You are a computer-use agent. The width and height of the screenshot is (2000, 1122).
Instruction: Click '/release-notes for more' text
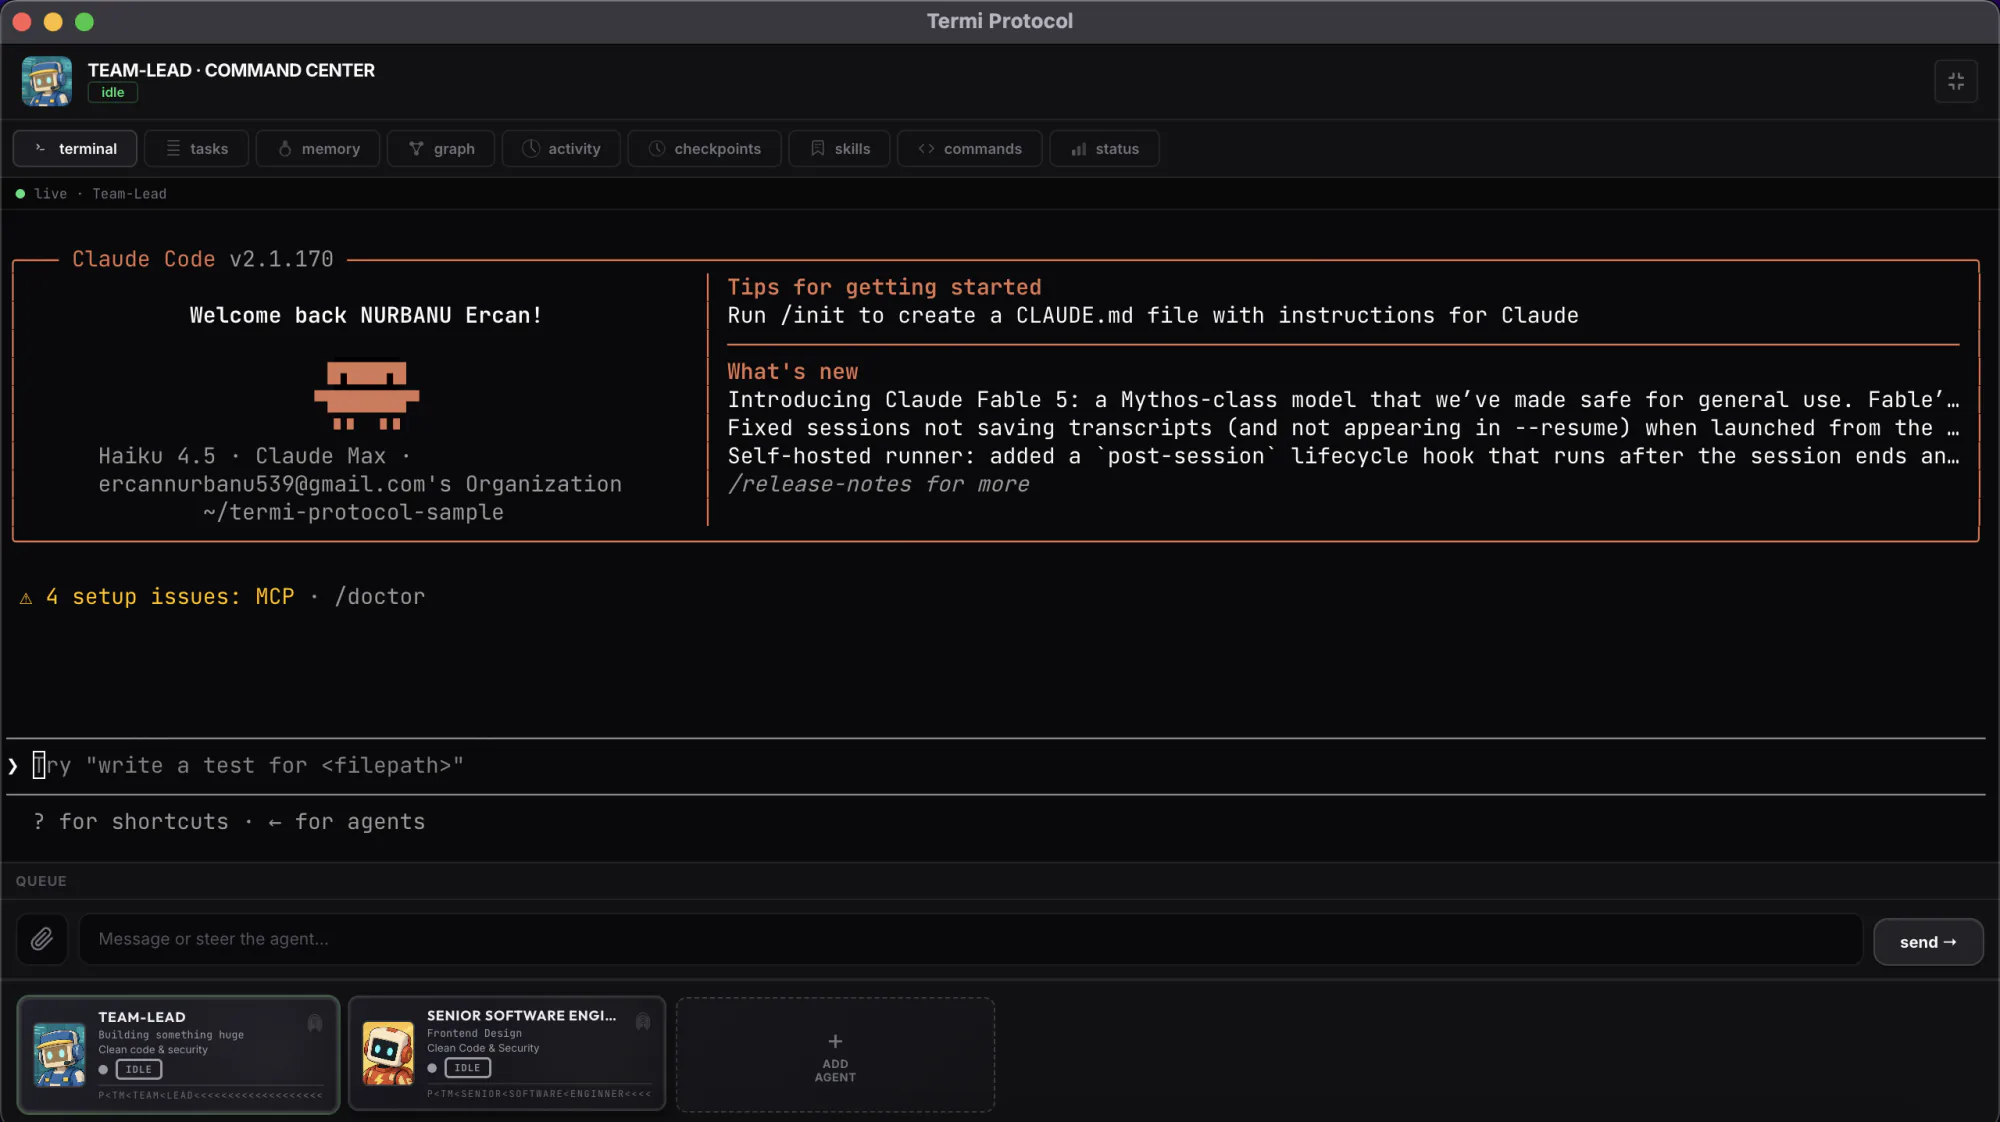pos(878,484)
